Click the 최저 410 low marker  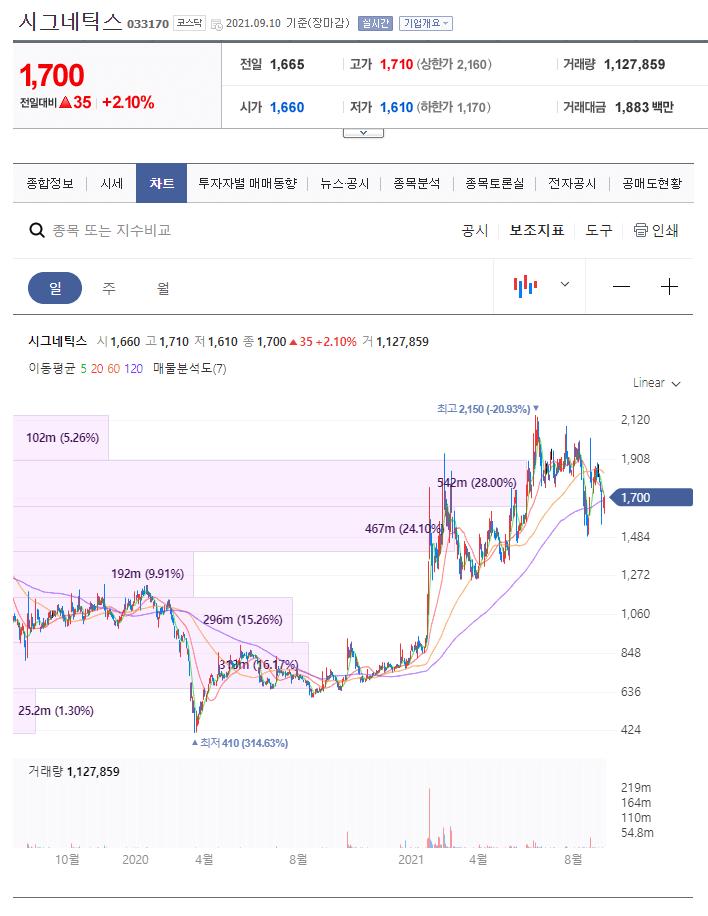click(x=240, y=743)
